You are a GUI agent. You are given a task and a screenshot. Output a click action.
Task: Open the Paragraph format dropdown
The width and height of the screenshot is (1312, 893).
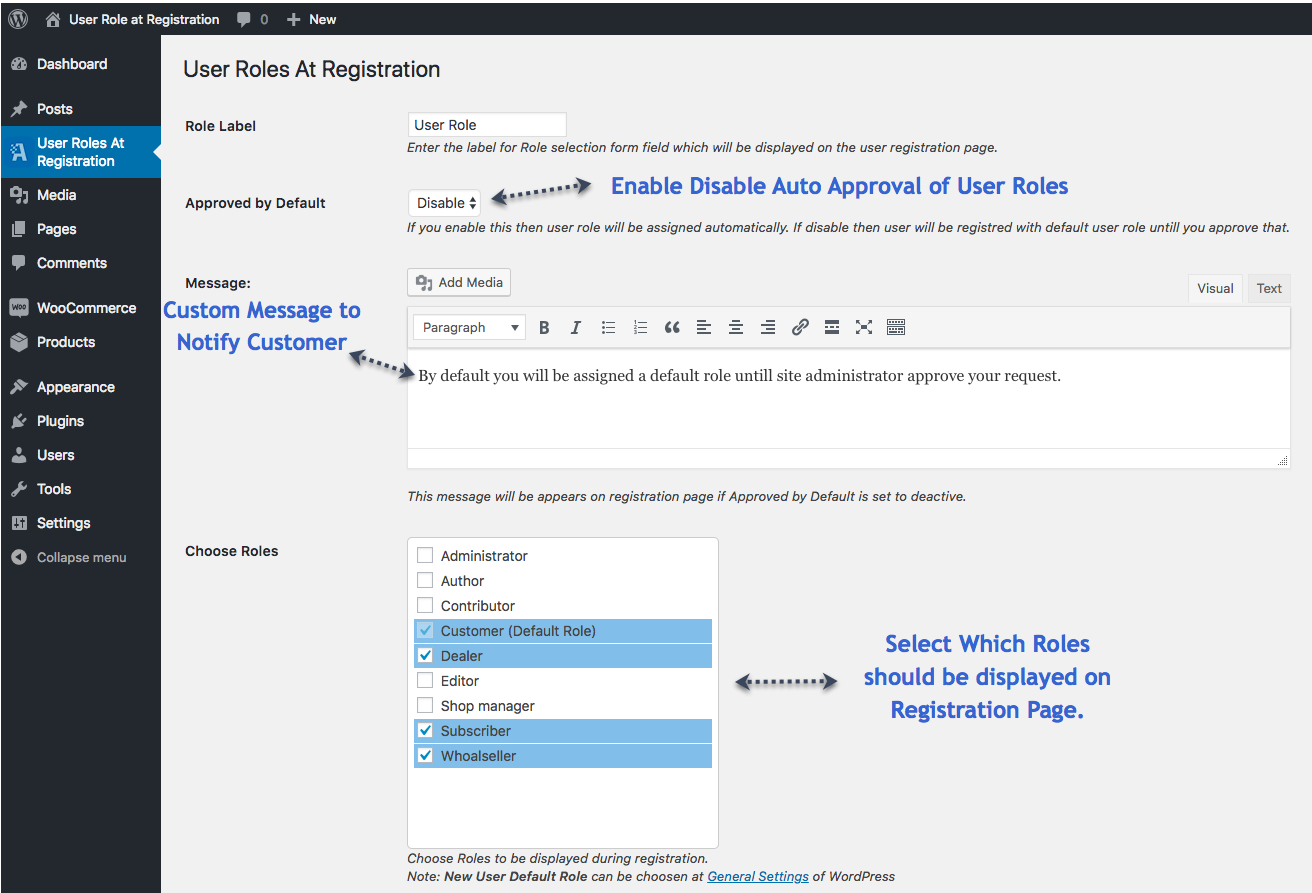point(469,327)
